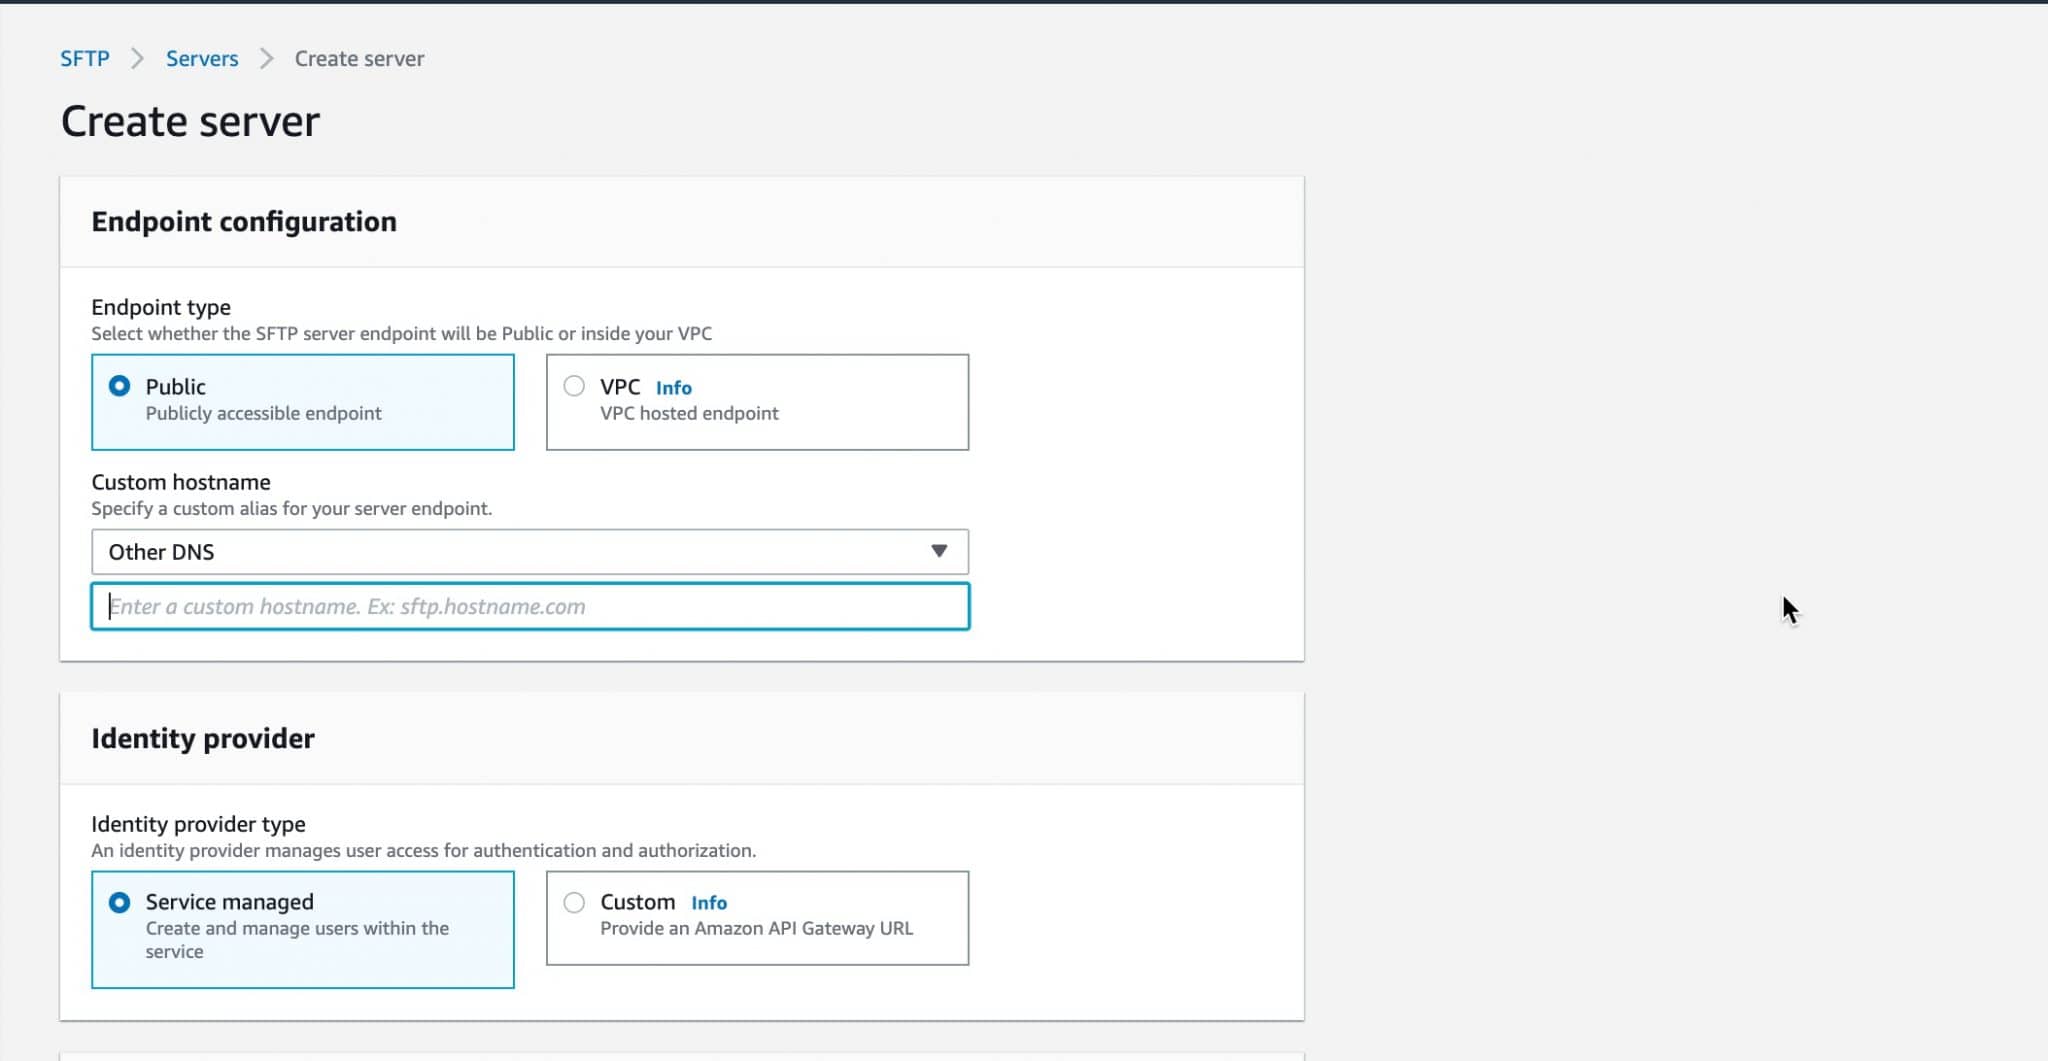Select Custom identity provider option

click(574, 901)
